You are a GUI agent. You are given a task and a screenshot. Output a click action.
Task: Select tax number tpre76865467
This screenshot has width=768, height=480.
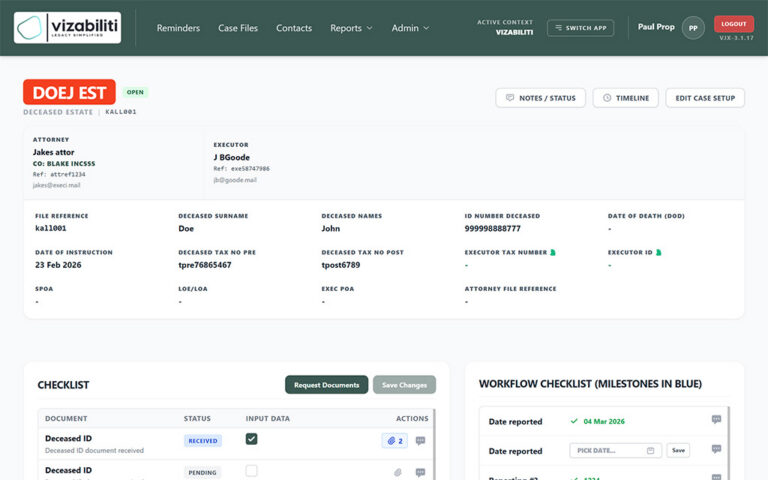click(205, 265)
